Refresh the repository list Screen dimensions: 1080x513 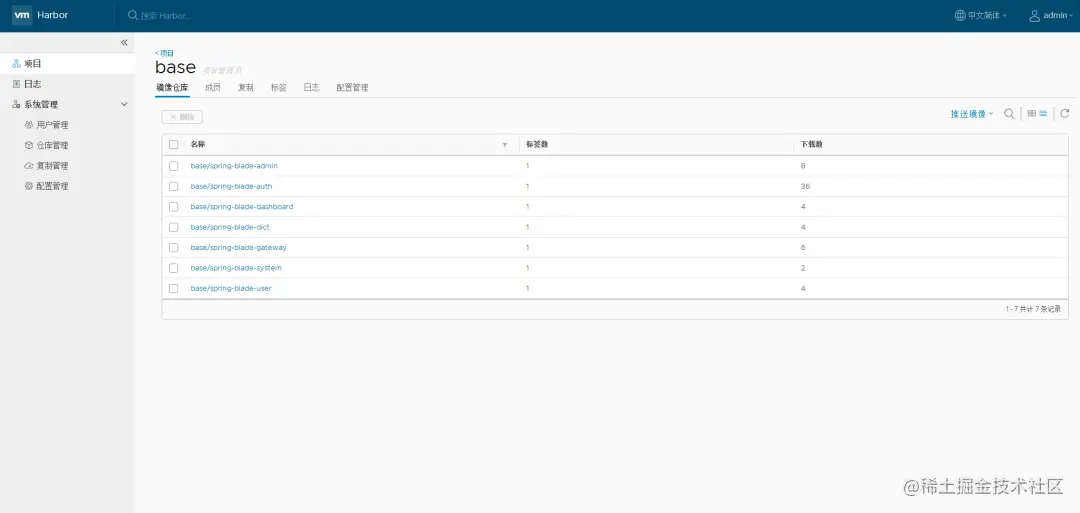pyautogui.click(x=1065, y=114)
